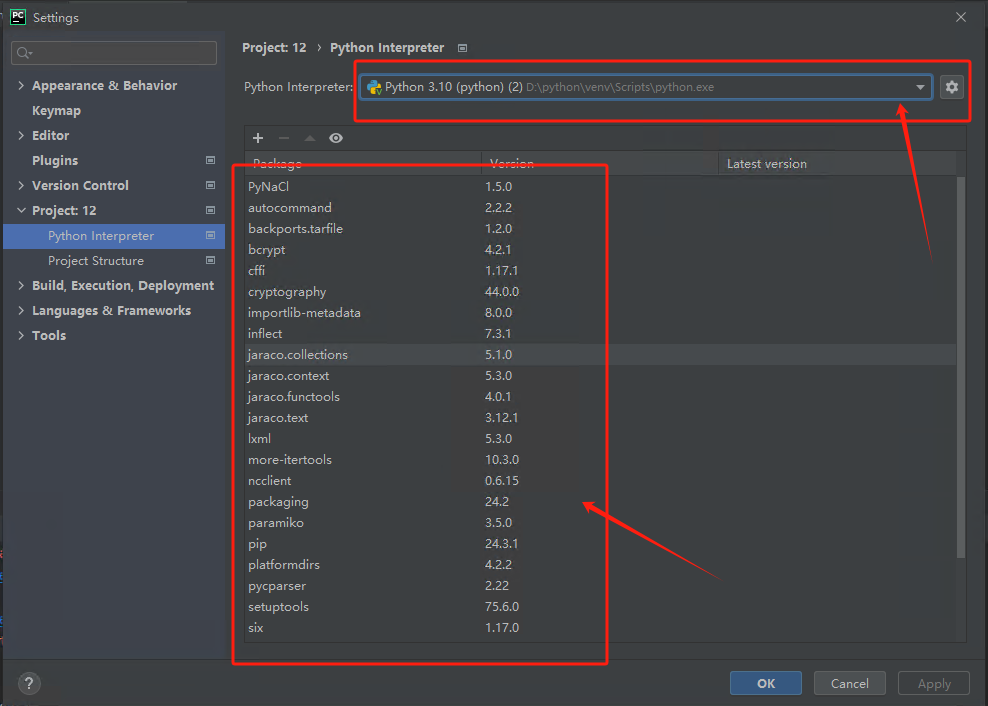Select the autocommand package row
Viewport: 988px width, 706px height.
pyautogui.click(x=600, y=207)
